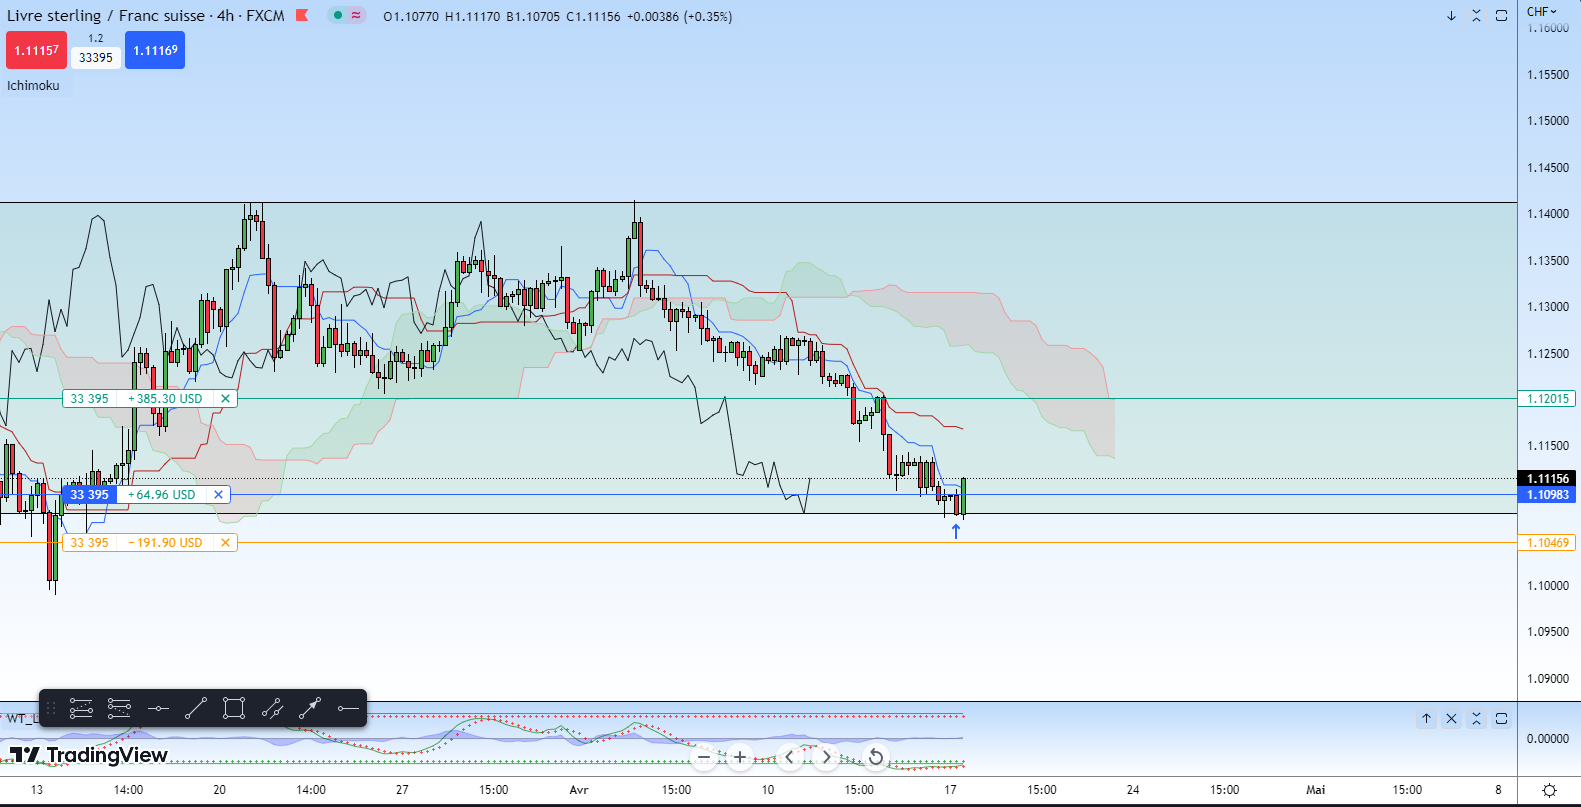The image size is (1581, 807).
Task: Choose the arrow line drawing tool
Action: [x=310, y=709]
